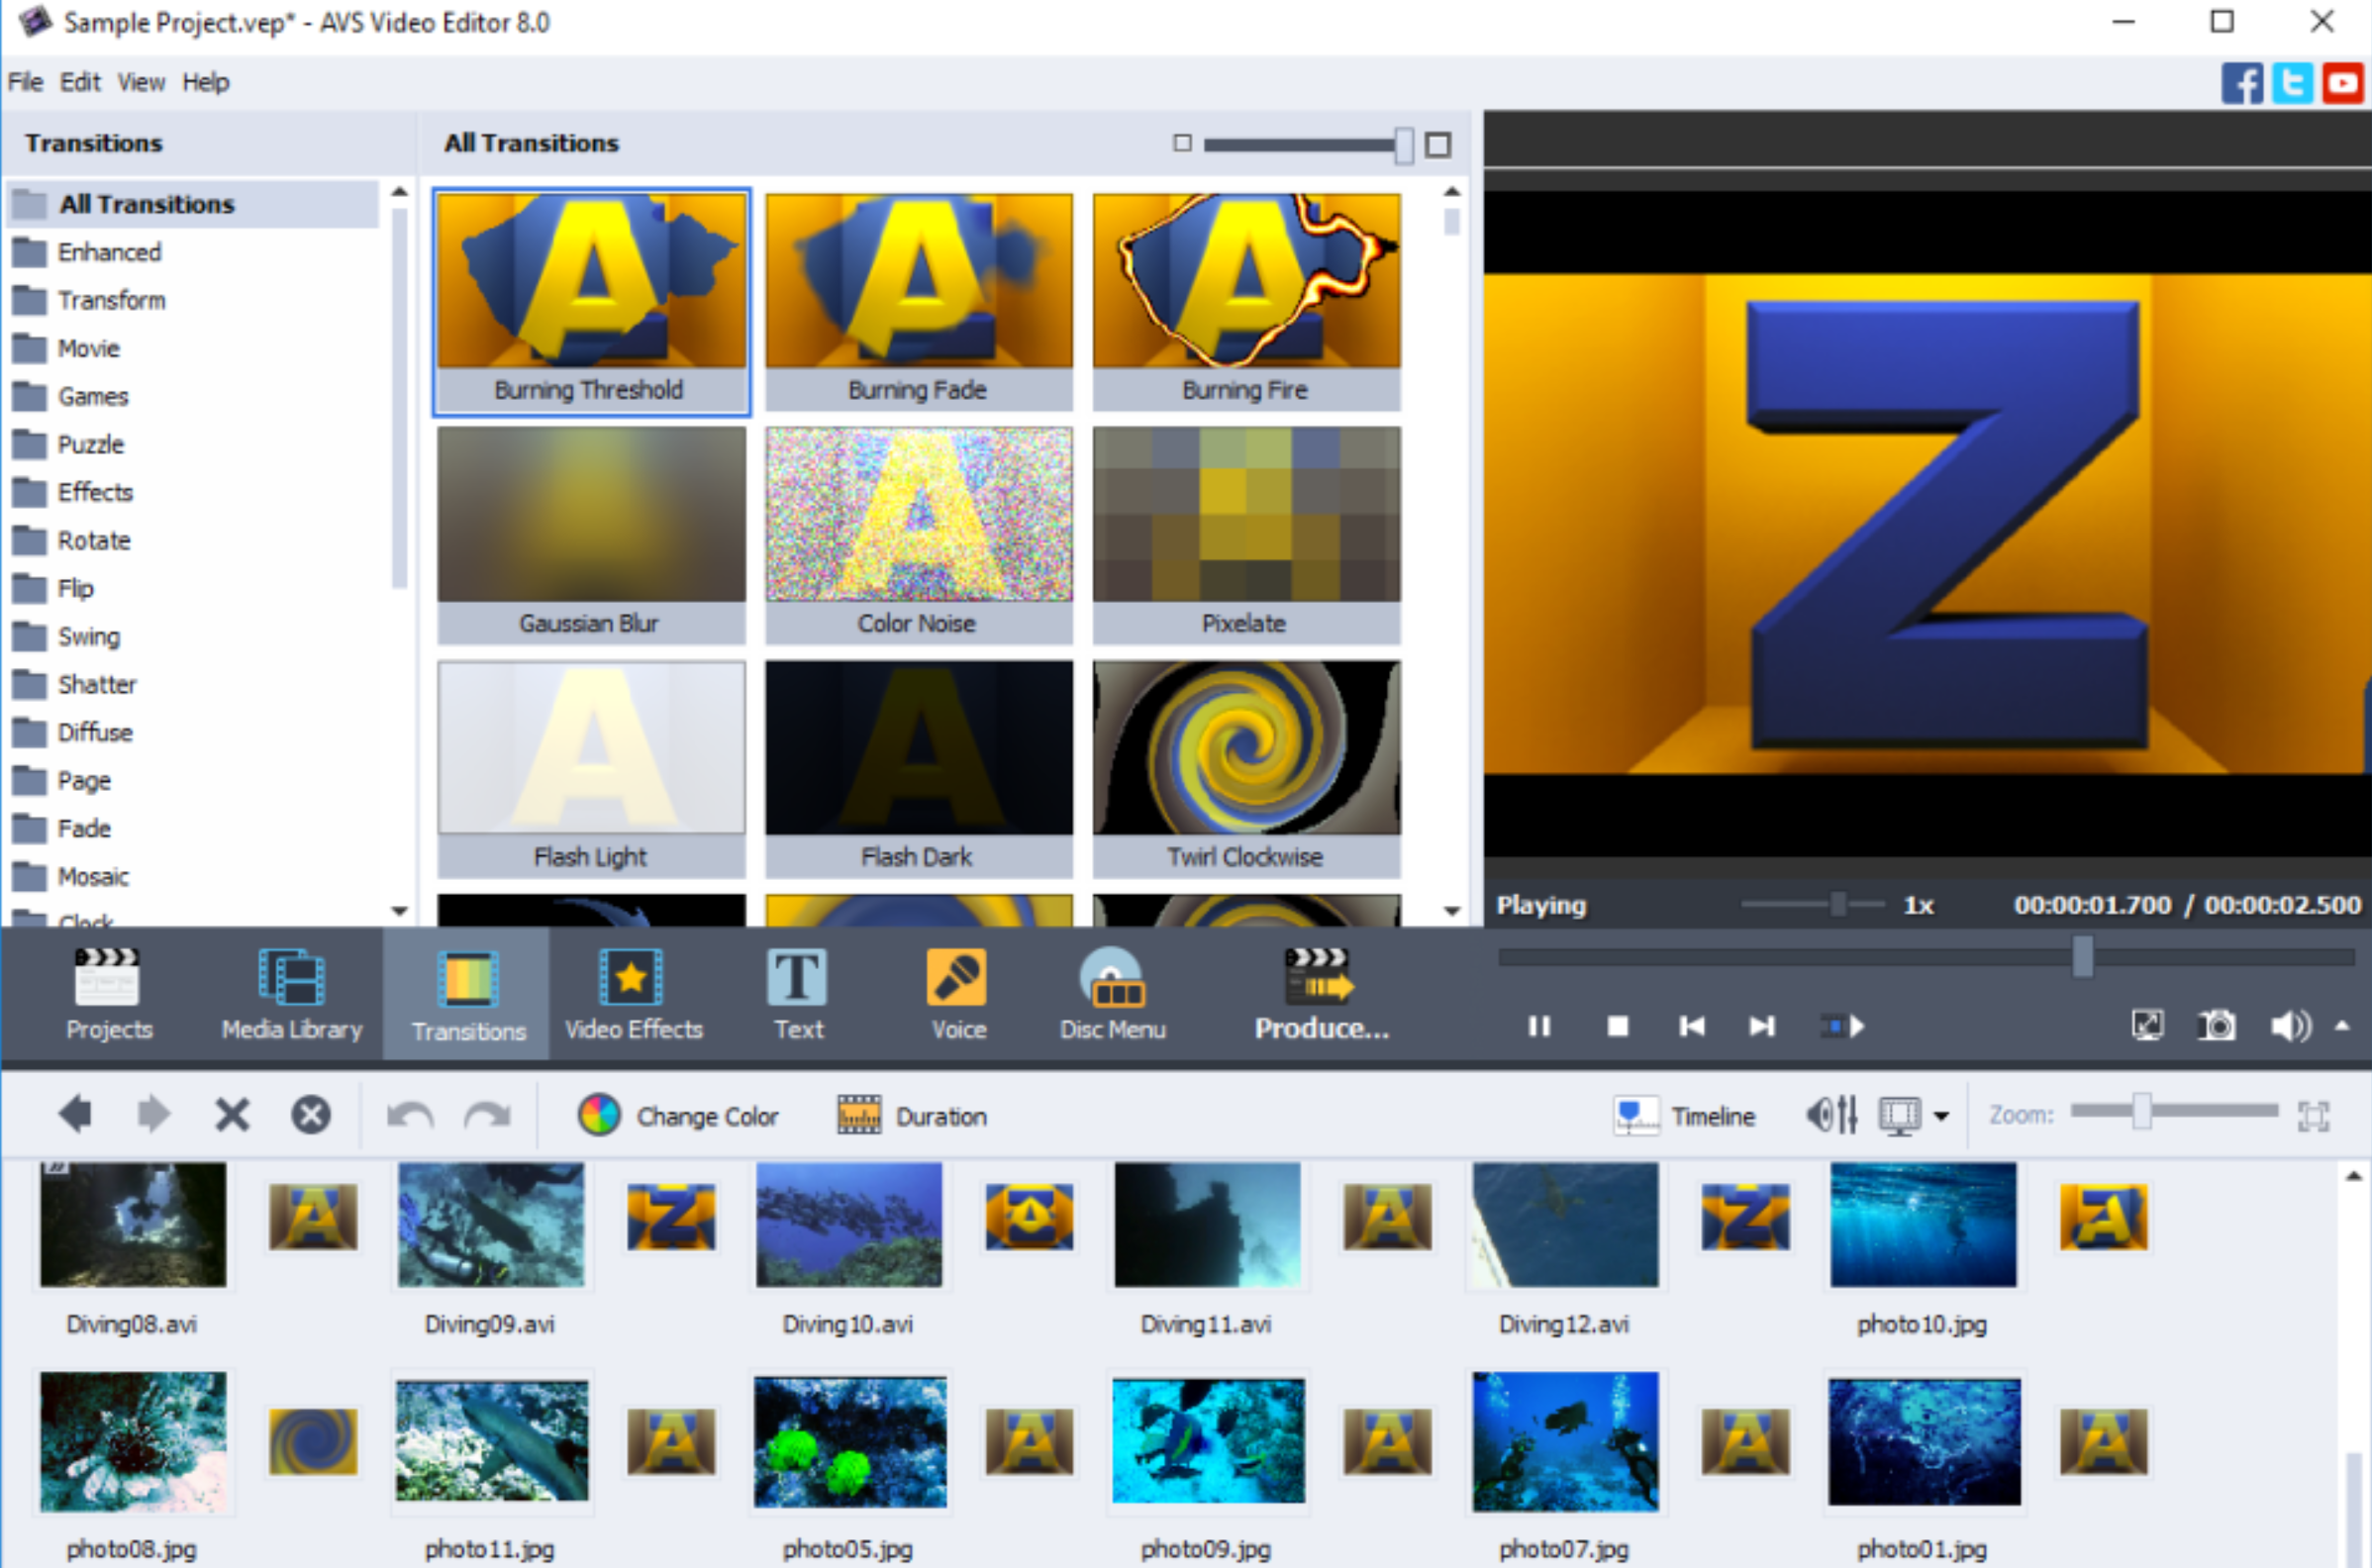This screenshot has height=1568, width=2372.
Task: Undo the last action
Action: (x=409, y=1113)
